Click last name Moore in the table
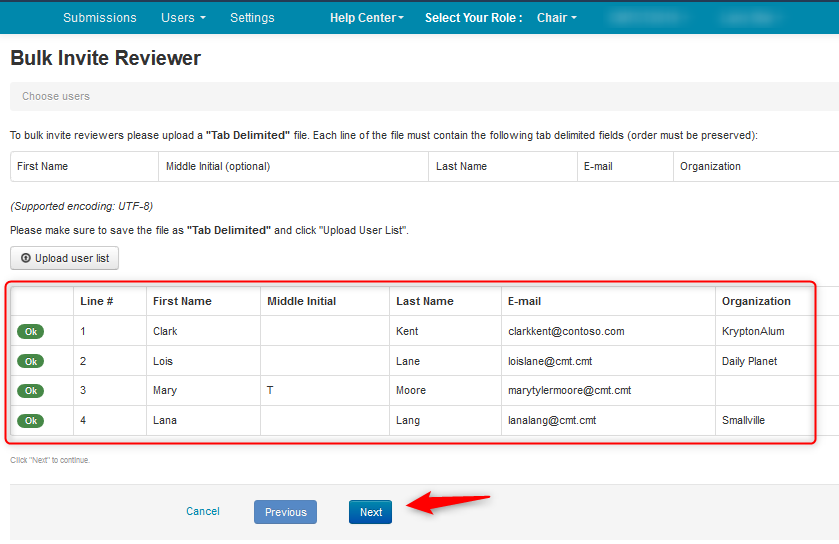This screenshot has height=544, width=839. [411, 390]
